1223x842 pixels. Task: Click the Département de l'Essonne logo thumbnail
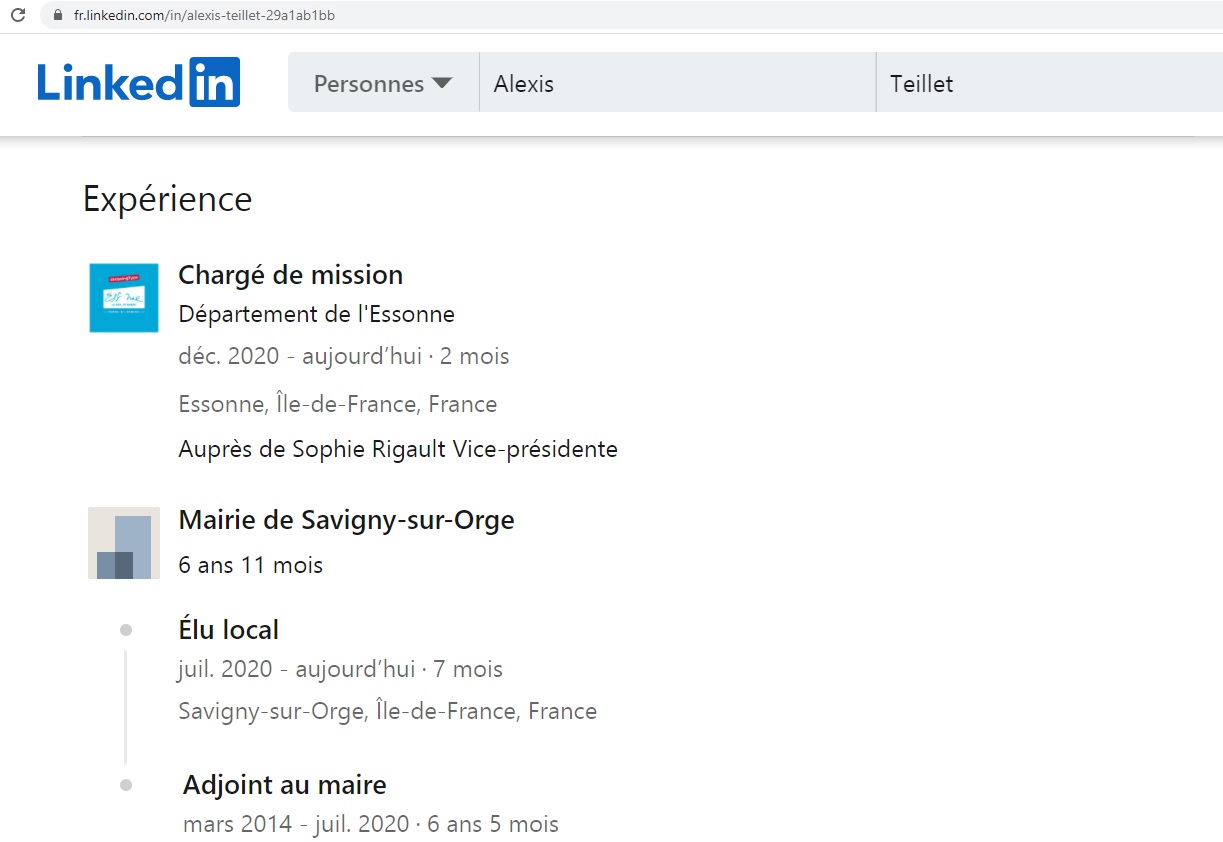click(124, 298)
